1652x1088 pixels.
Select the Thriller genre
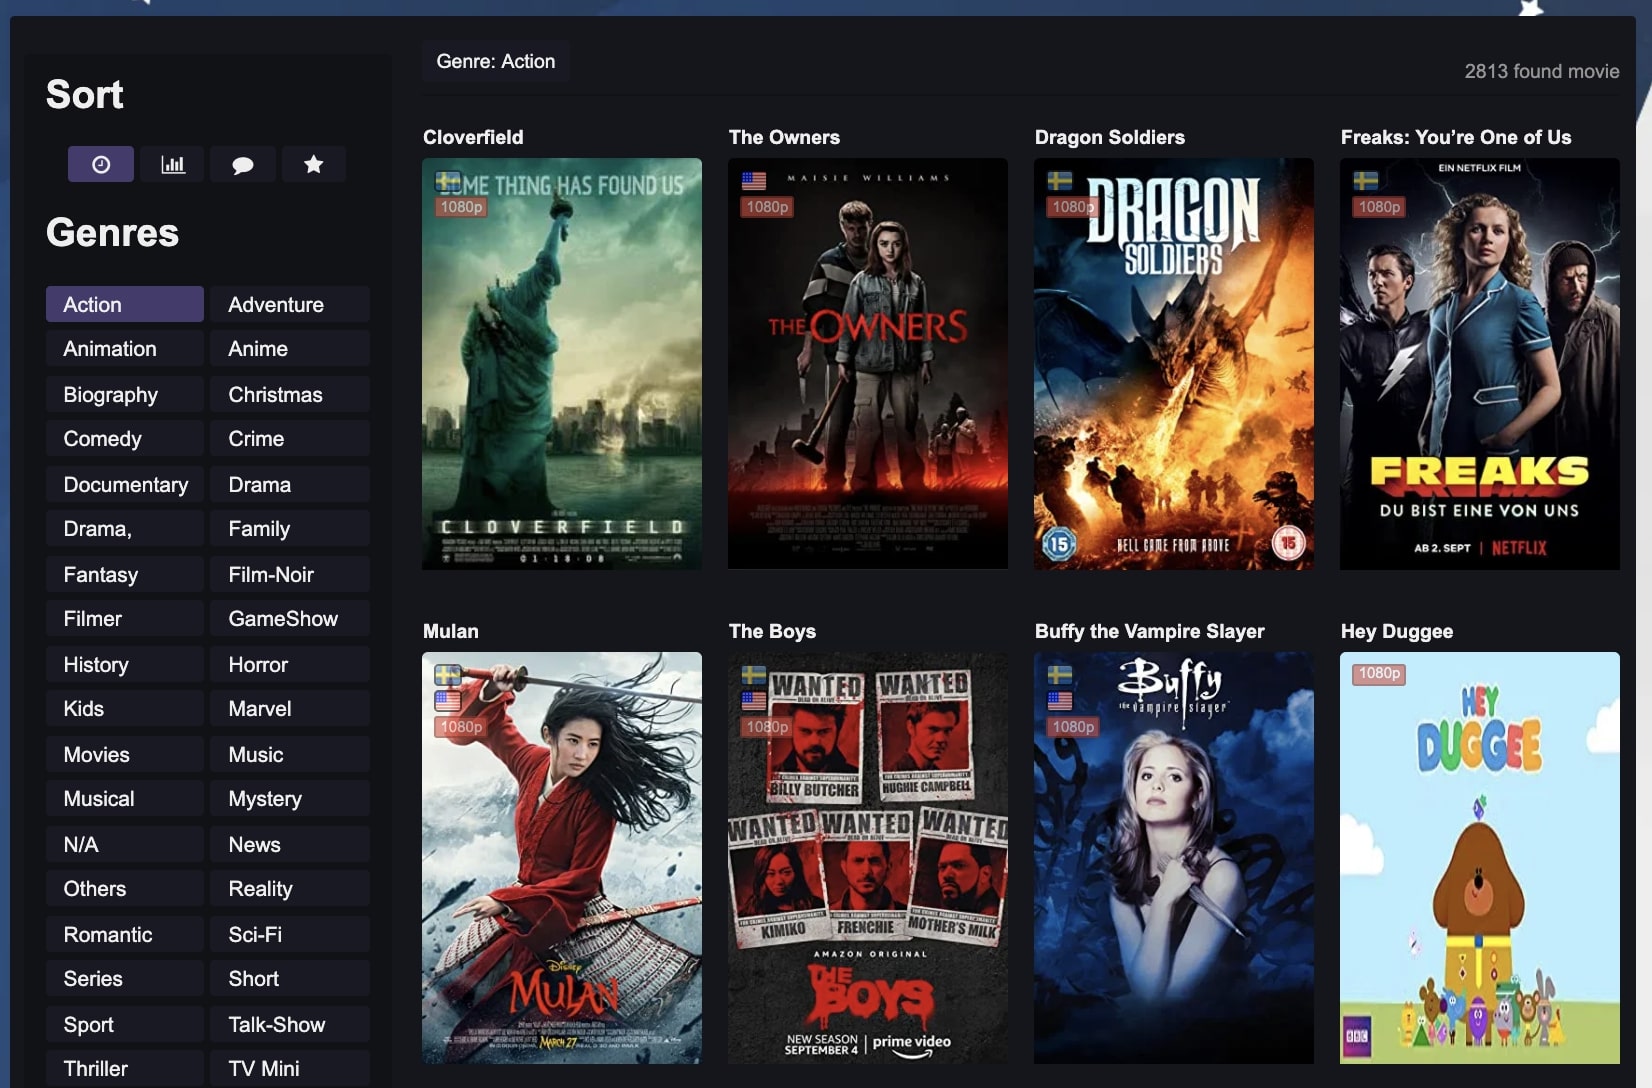tap(125, 1068)
